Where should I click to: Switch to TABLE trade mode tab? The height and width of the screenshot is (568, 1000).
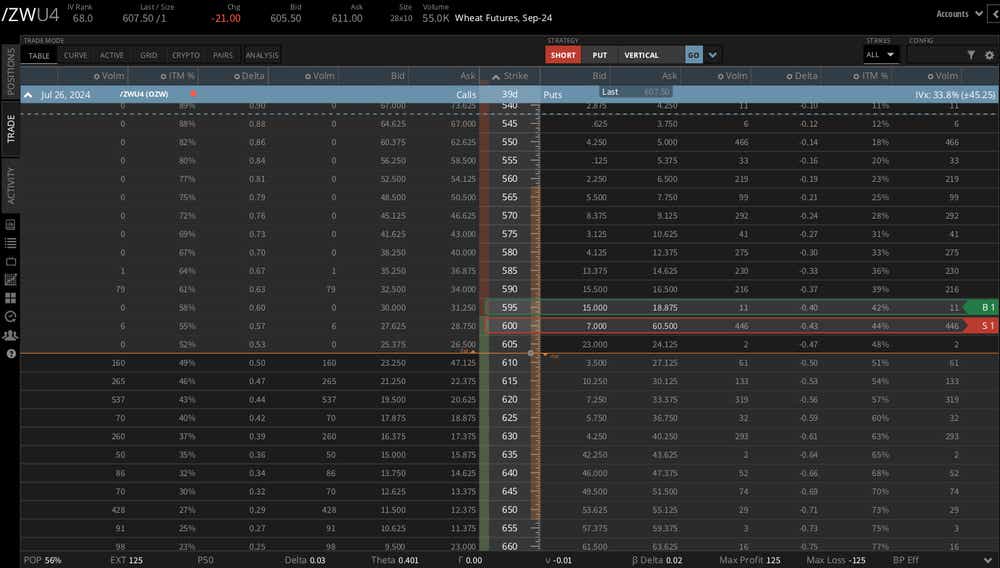pyautogui.click(x=39, y=55)
